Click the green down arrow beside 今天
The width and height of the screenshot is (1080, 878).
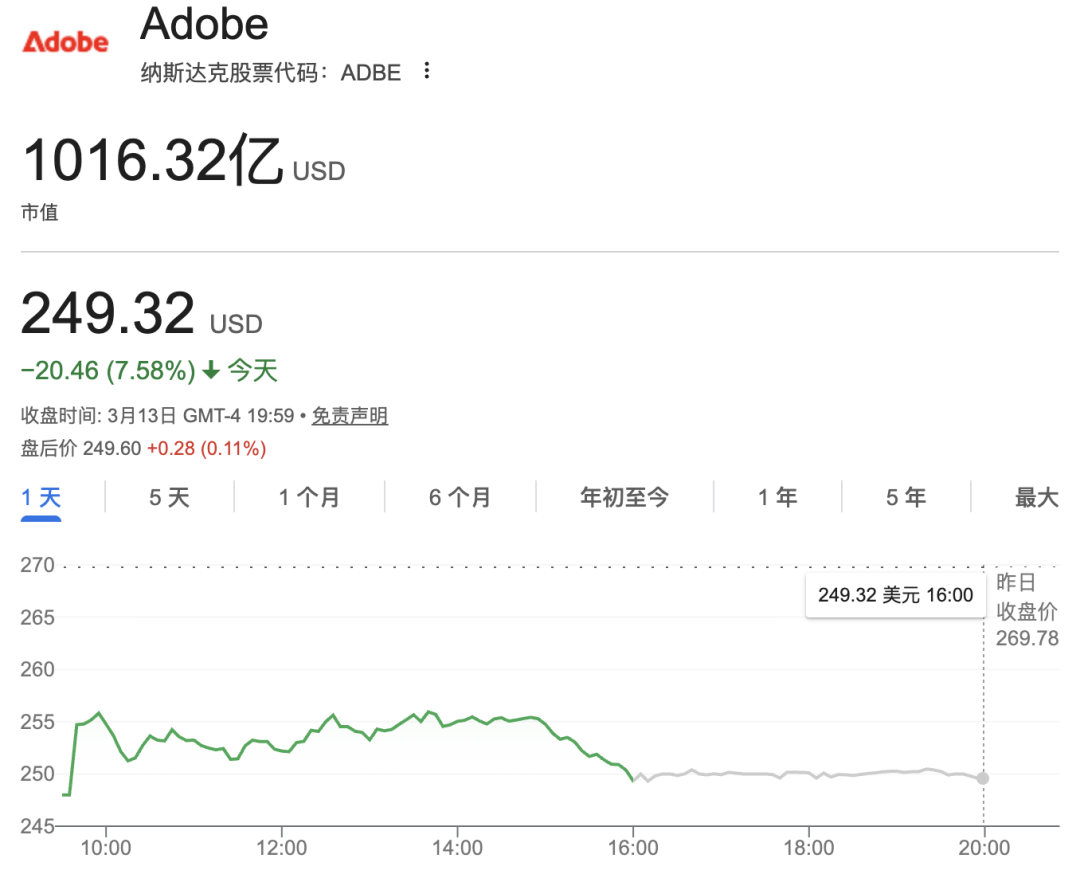tap(211, 371)
